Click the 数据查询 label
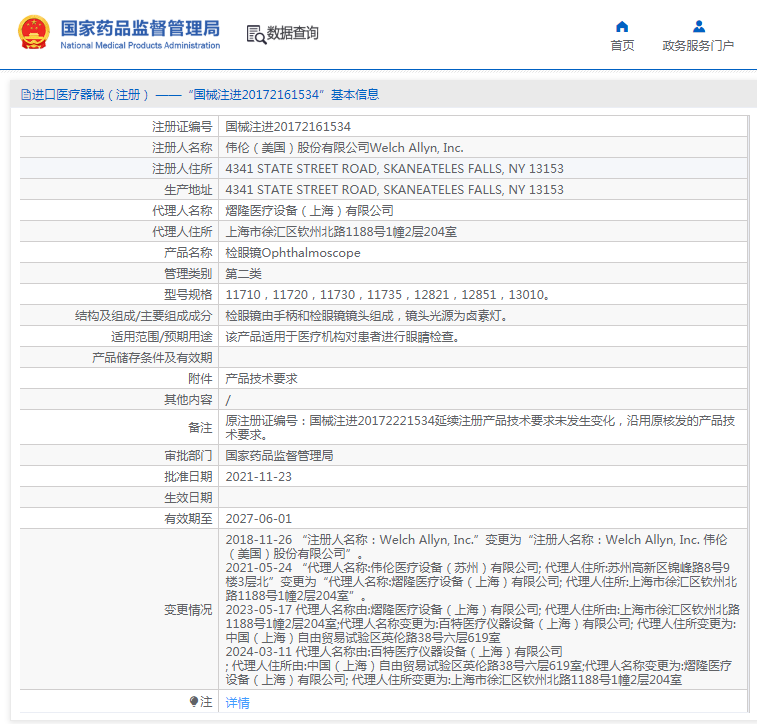 click(293, 33)
